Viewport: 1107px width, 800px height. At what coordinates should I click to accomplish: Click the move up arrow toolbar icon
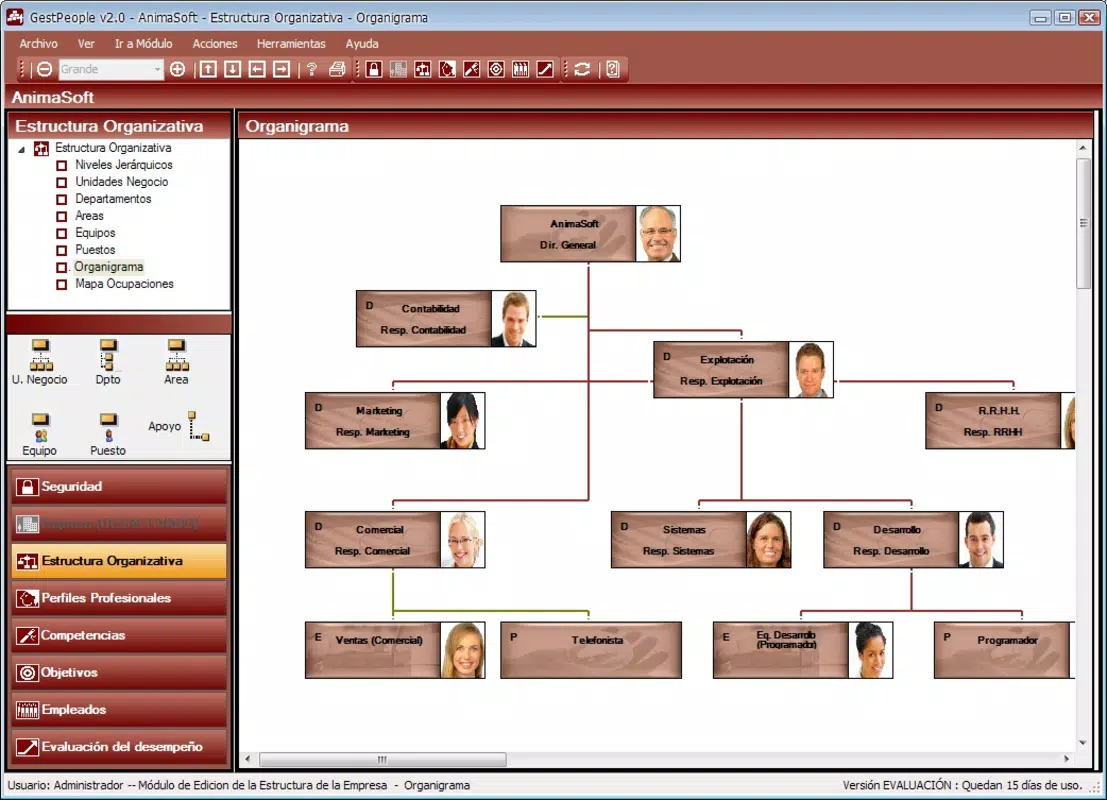click(x=208, y=69)
